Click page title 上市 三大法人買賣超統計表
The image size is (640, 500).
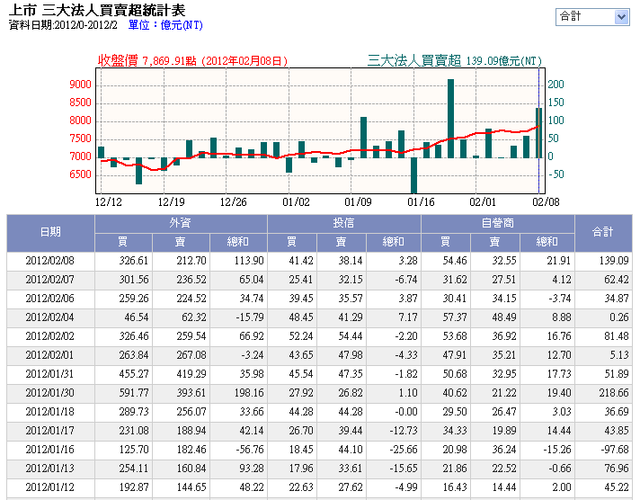click(97, 10)
